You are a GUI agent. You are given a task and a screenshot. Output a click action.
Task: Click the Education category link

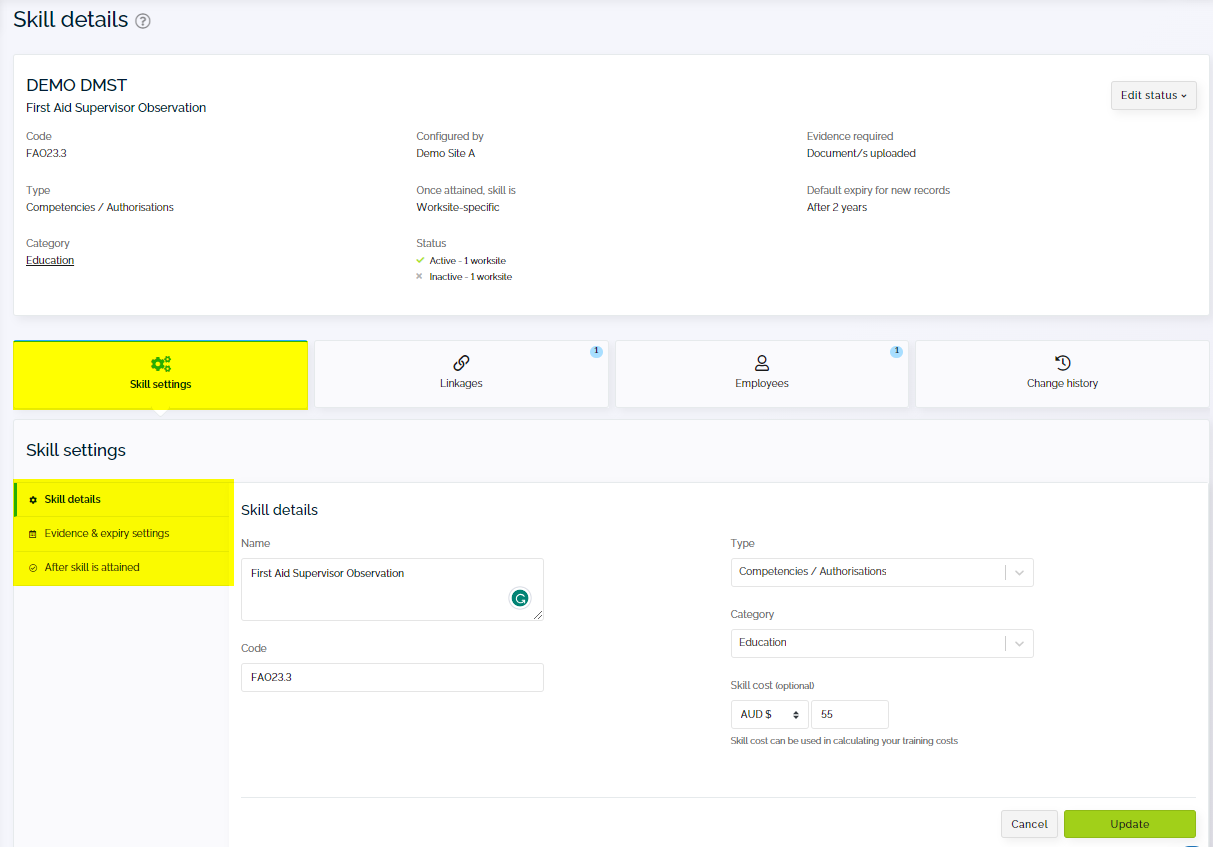pos(49,260)
